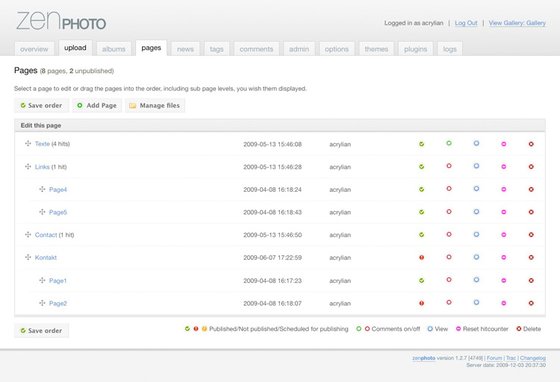
Task: View Page5 using its blue icon
Action: pyautogui.click(x=476, y=212)
